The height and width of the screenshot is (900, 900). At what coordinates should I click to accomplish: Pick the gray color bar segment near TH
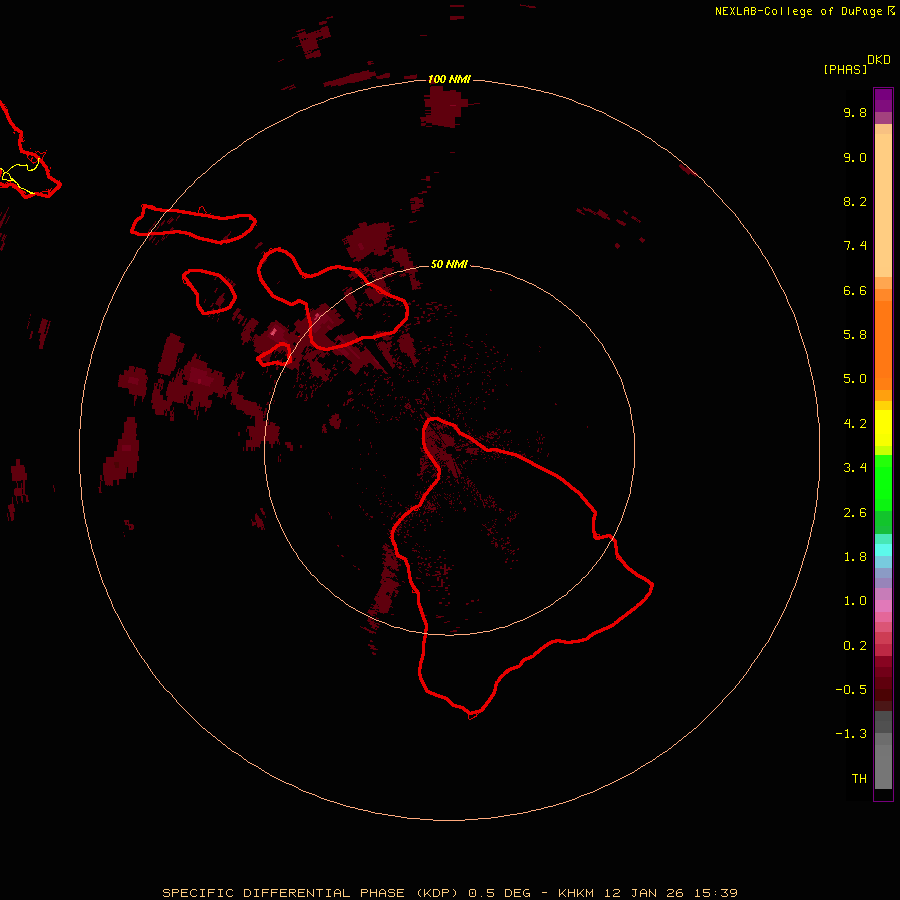883,766
